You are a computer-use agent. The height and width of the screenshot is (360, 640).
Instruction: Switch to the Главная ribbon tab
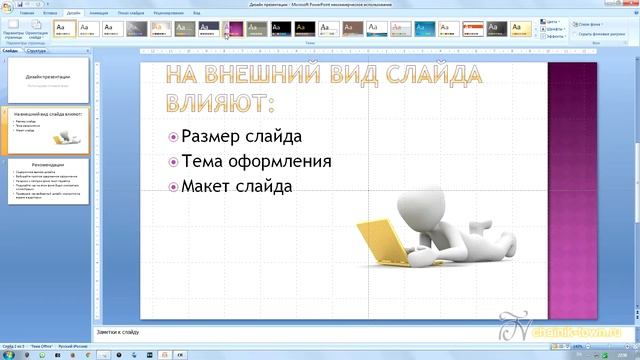[27, 13]
